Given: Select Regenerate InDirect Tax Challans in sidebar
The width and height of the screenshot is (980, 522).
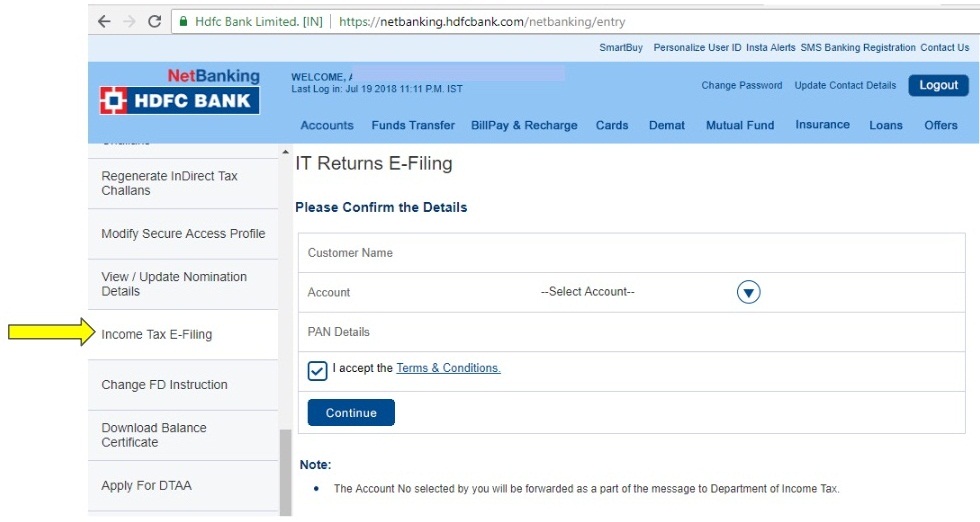Looking at the screenshot, I should coord(183,183).
